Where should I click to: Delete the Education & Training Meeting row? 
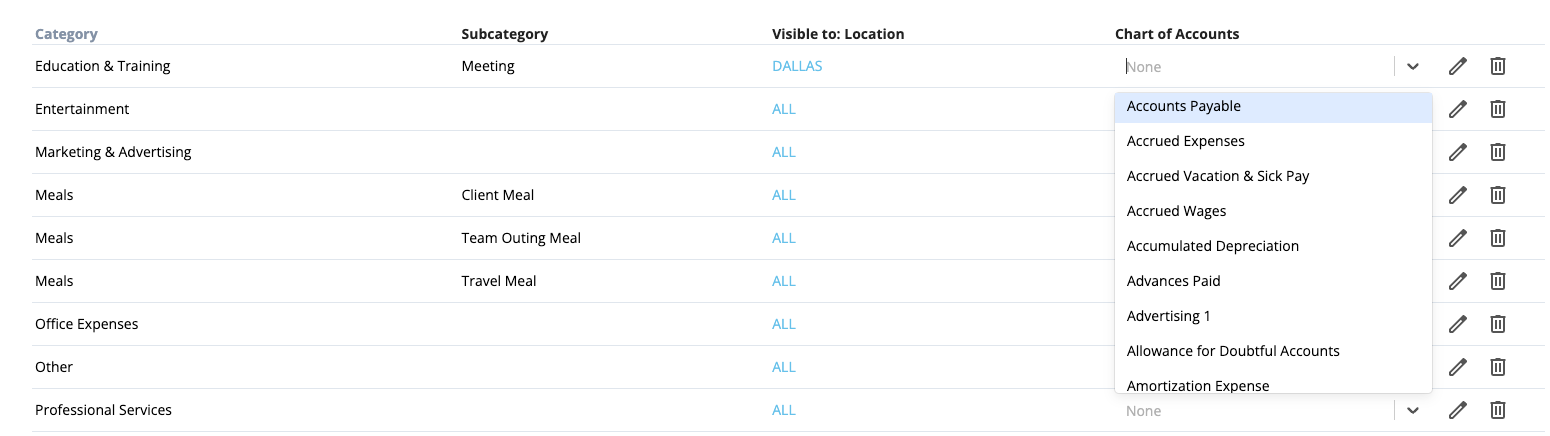point(1498,66)
